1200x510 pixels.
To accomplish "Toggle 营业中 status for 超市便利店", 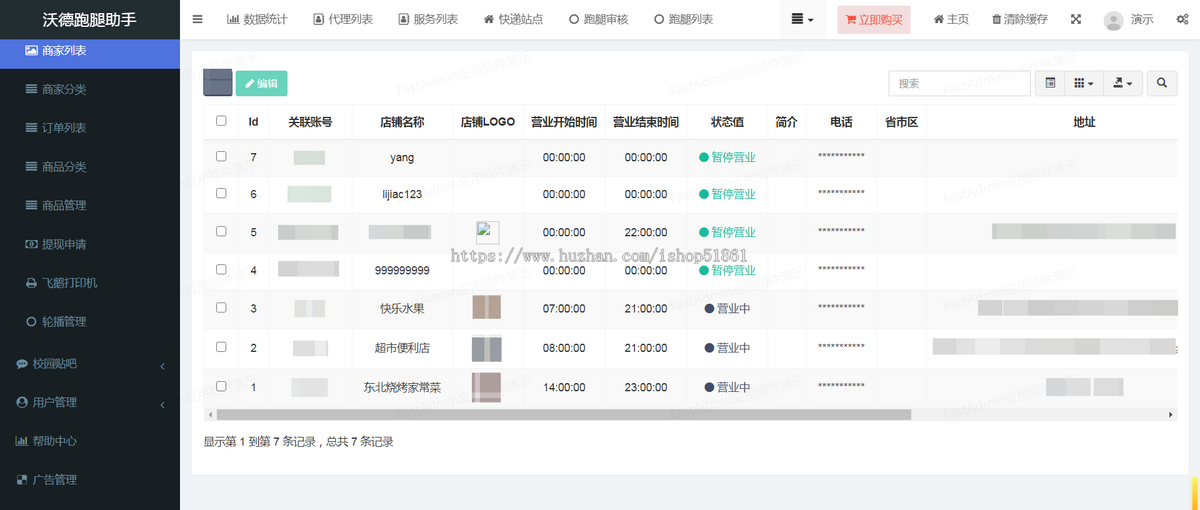I will (727, 347).
